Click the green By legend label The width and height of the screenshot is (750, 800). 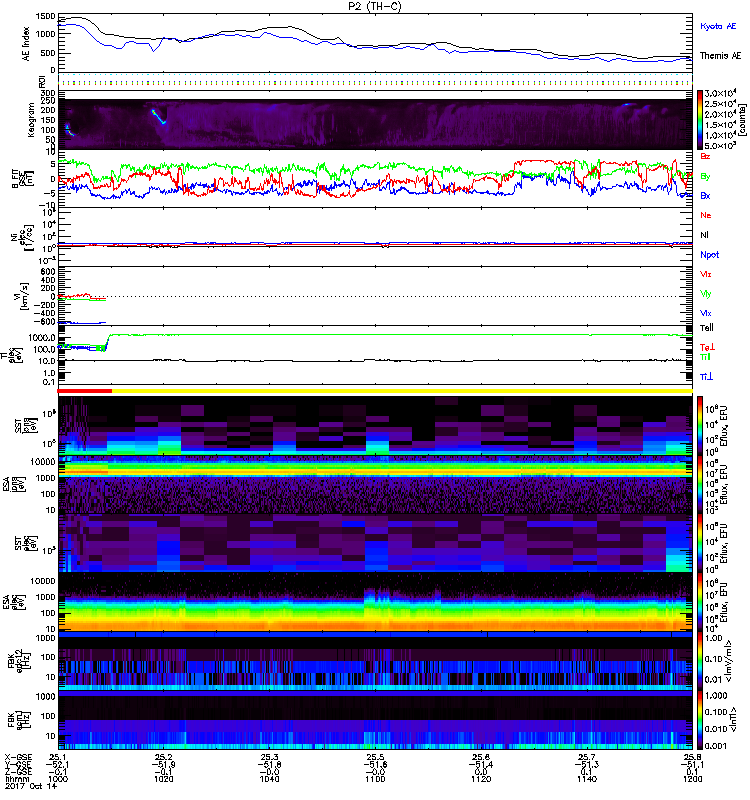pos(706,176)
